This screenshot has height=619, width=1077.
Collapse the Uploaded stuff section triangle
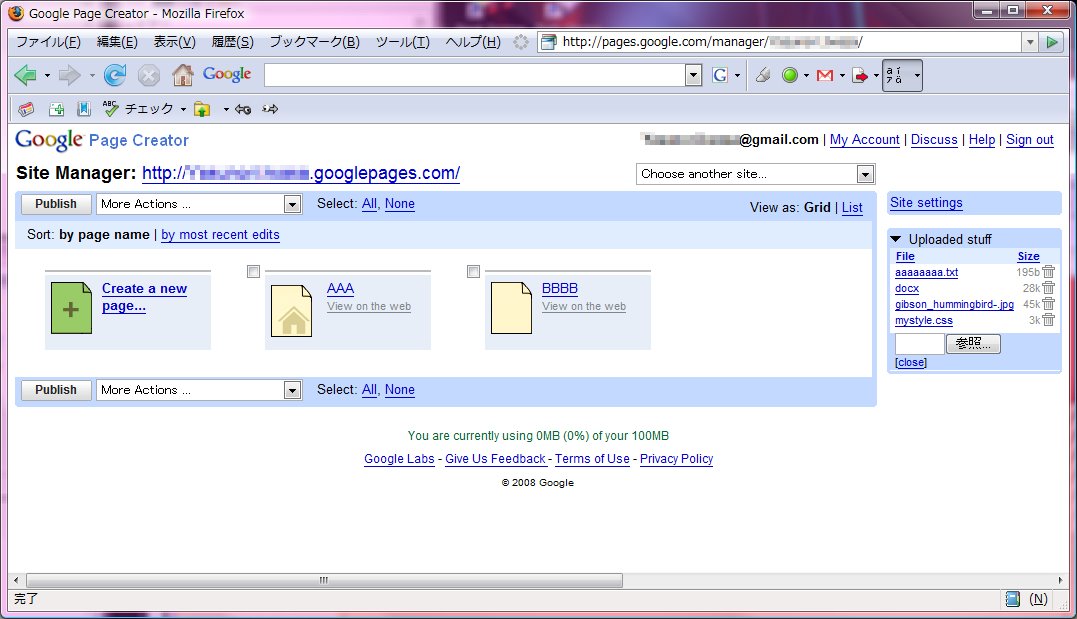pos(896,239)
